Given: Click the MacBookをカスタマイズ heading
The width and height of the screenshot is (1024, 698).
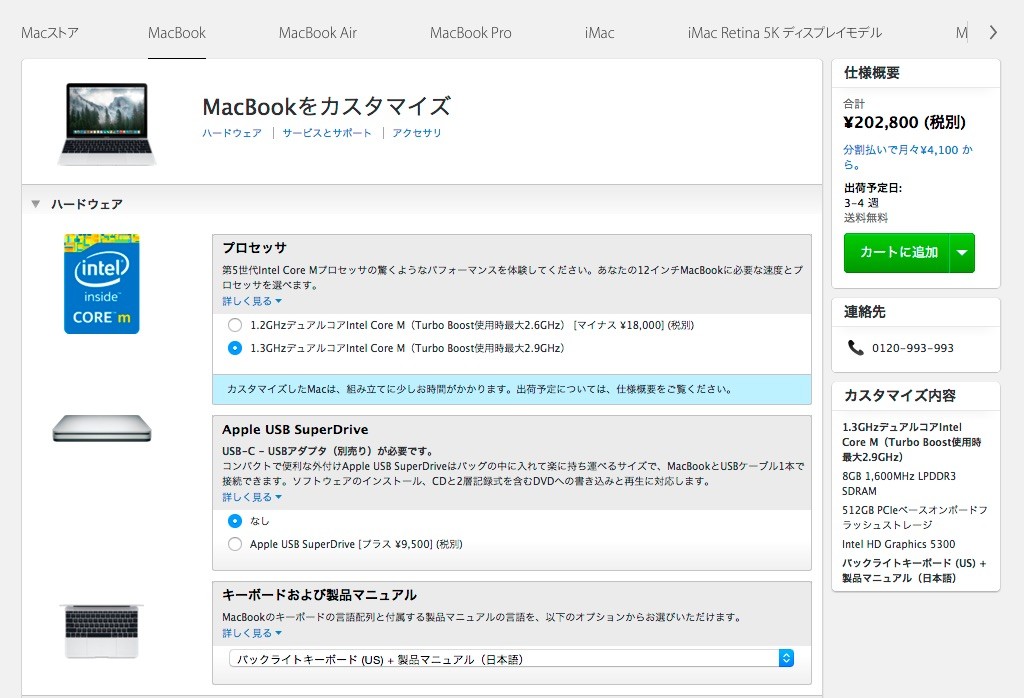Looking at the screenshot, I should tap(326, 106).
